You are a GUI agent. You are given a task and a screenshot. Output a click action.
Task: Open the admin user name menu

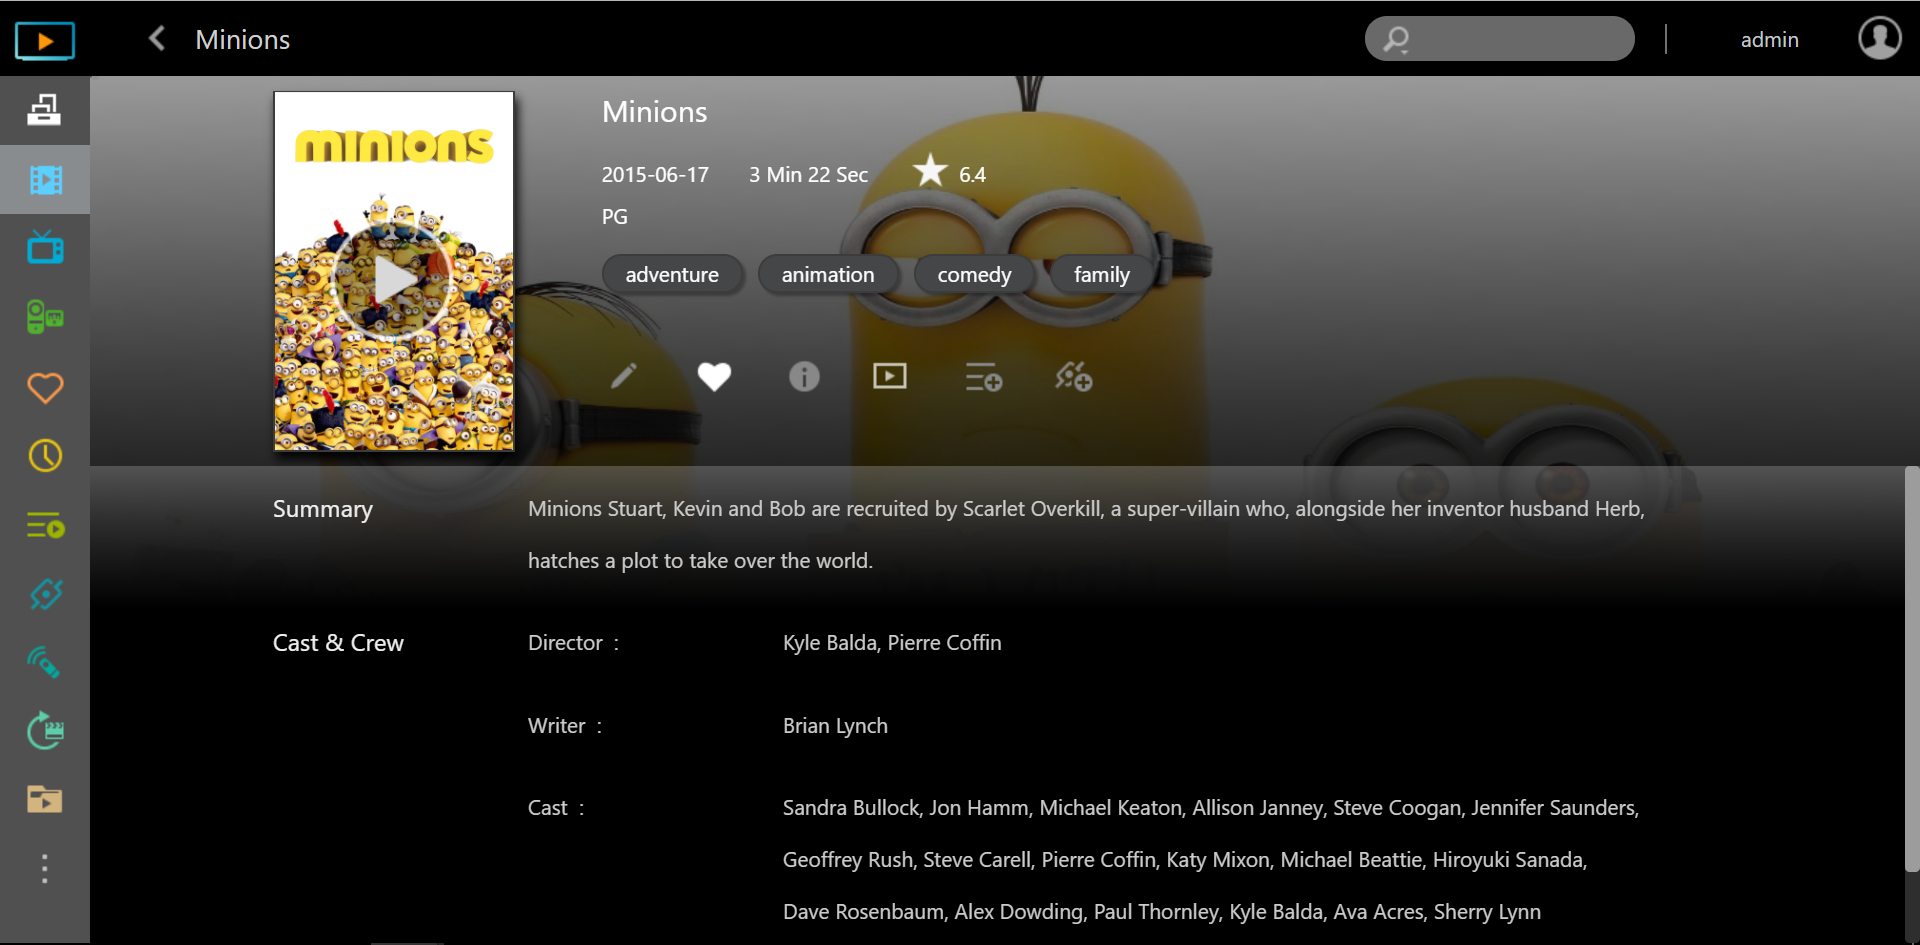1769,40
